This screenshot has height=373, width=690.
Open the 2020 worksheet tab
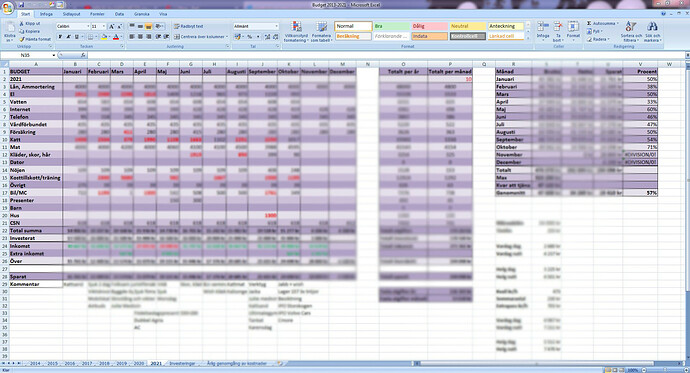[x=139, y=364]
